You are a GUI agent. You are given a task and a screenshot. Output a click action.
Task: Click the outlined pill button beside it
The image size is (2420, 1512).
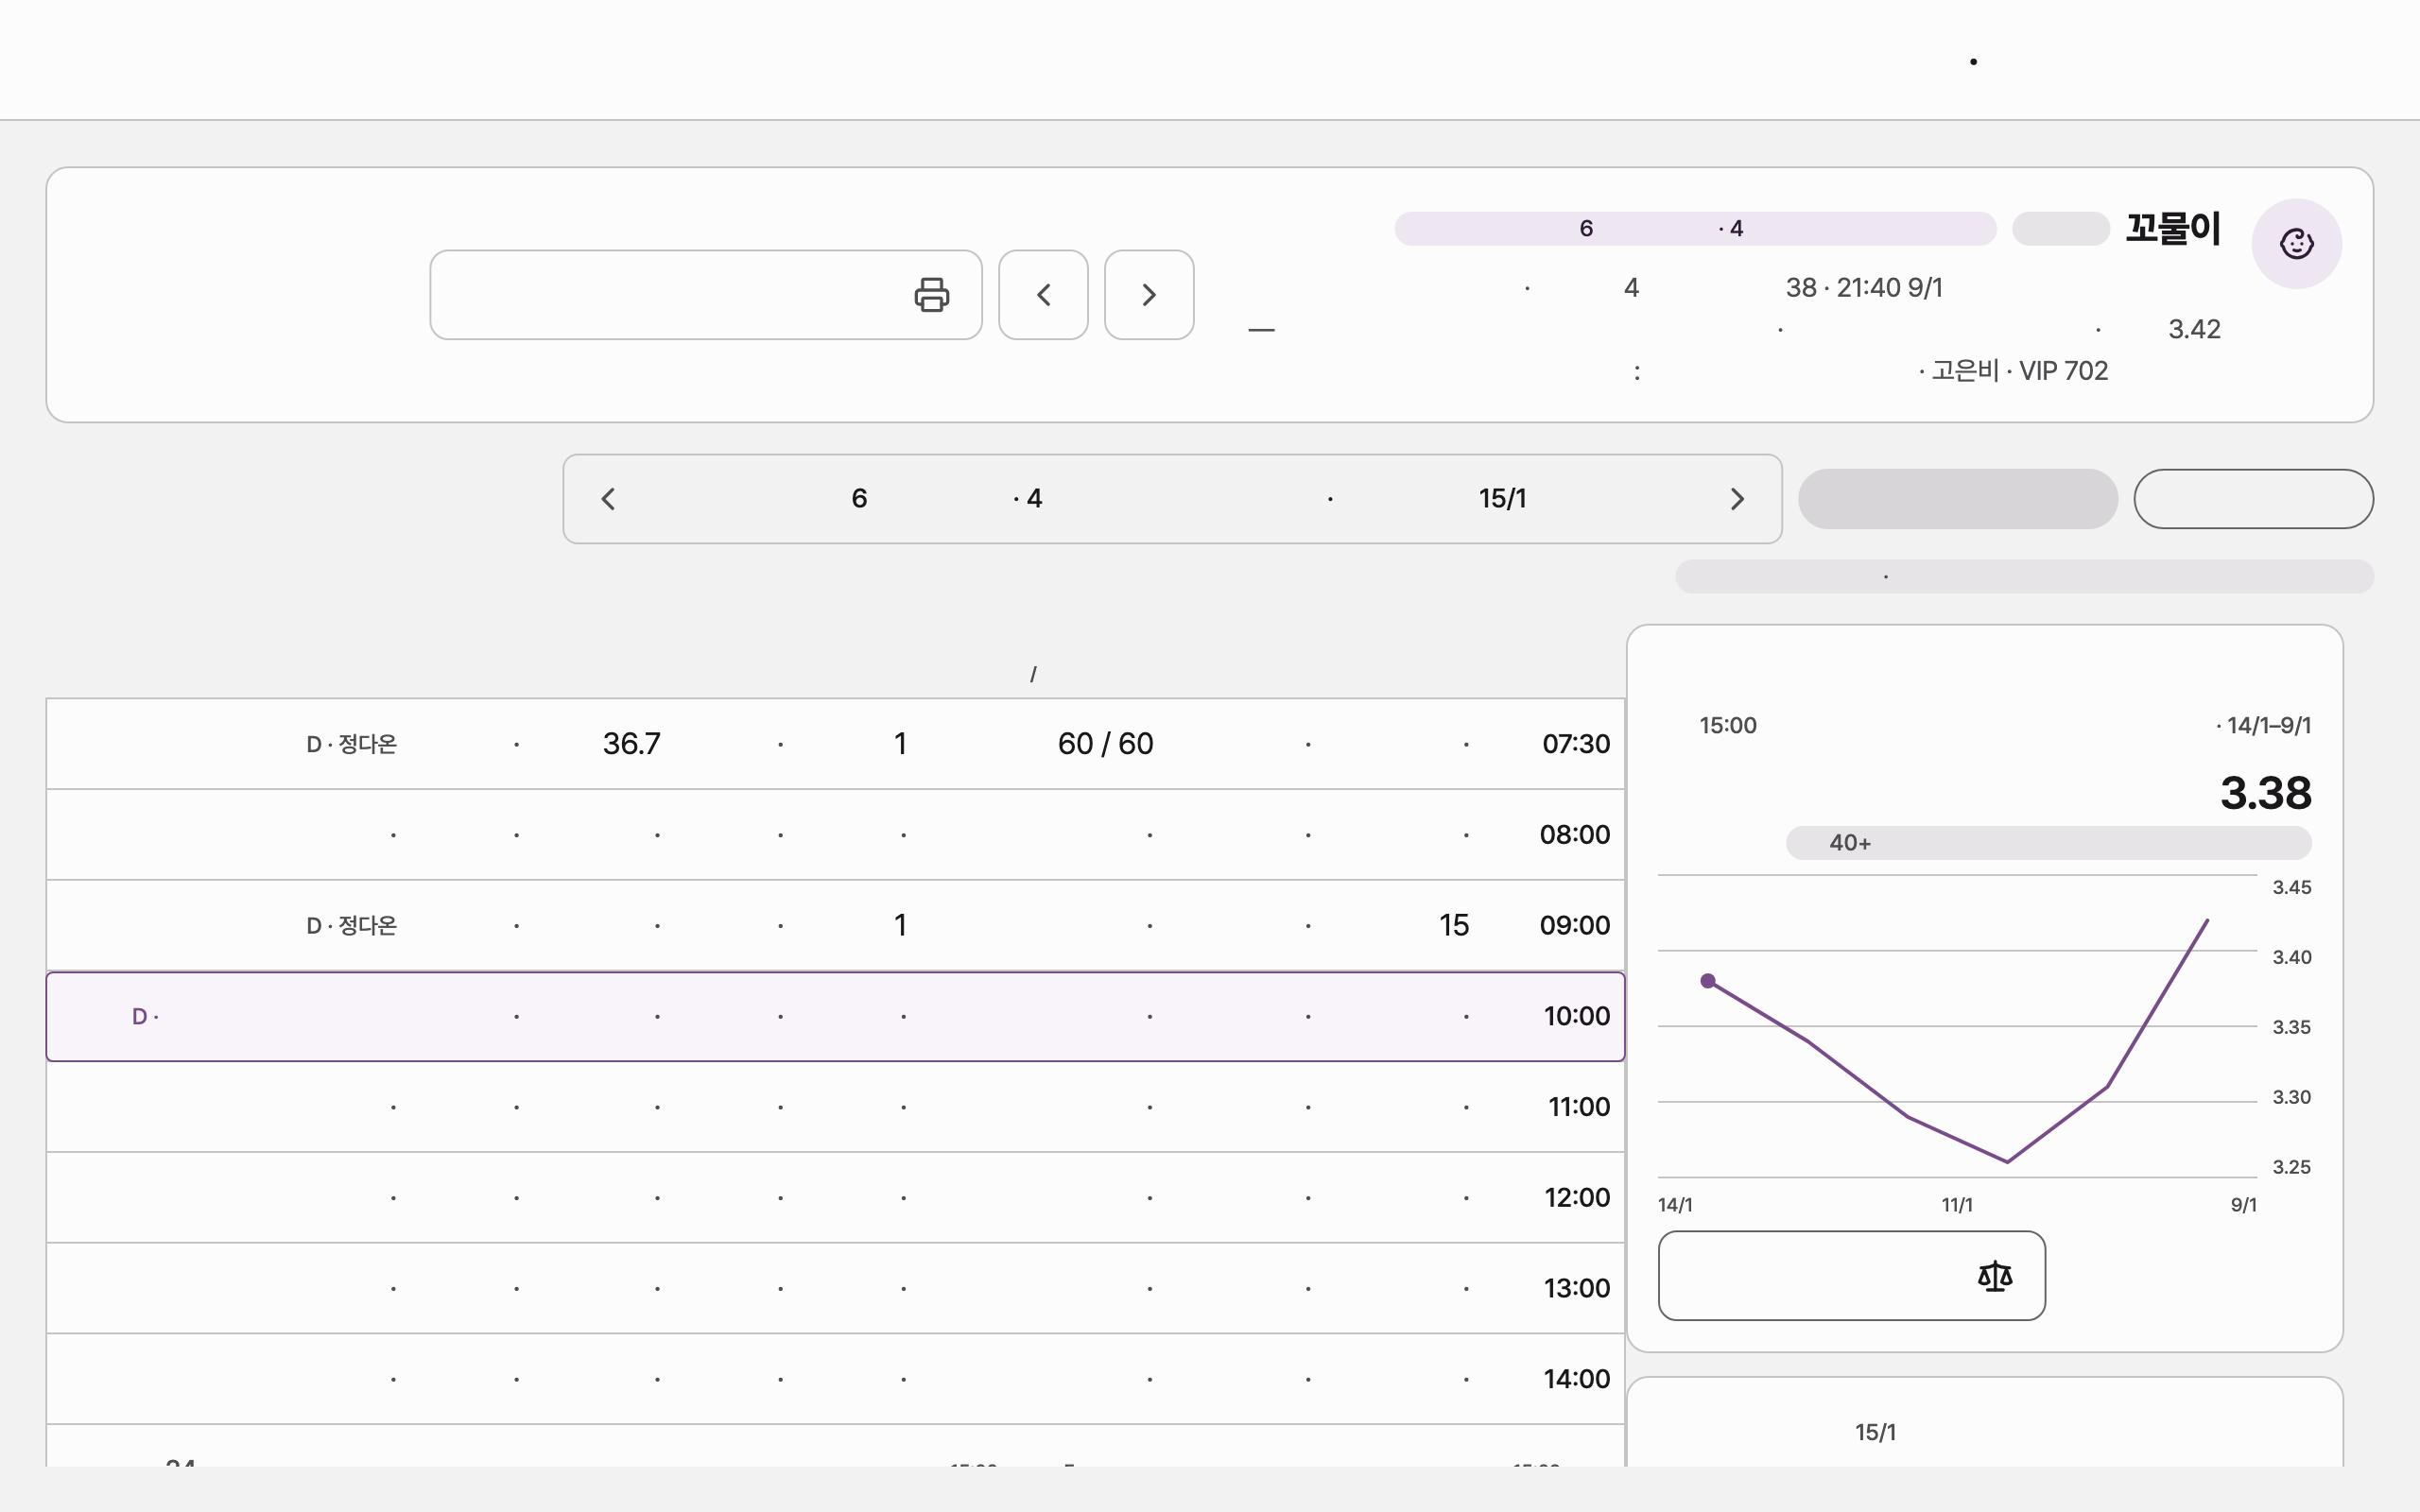tap(2253, 499)
